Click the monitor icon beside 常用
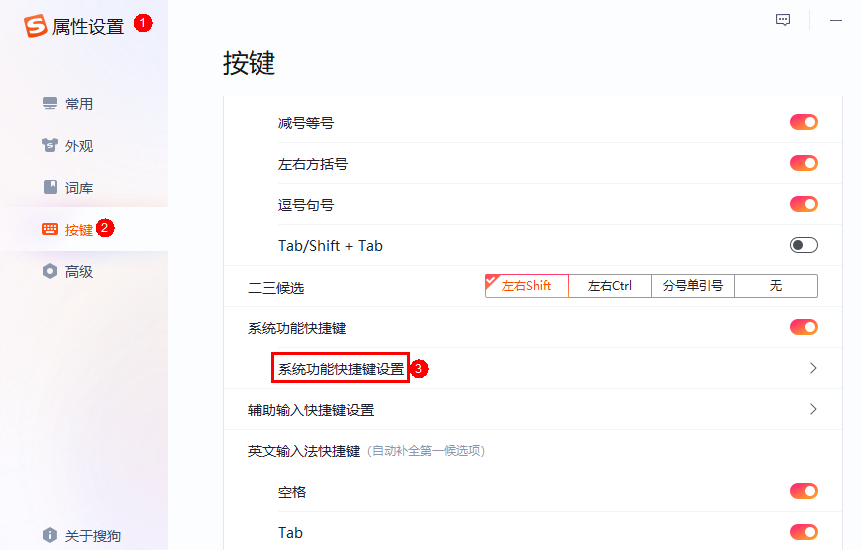862x550 pixels. [50, 104]
